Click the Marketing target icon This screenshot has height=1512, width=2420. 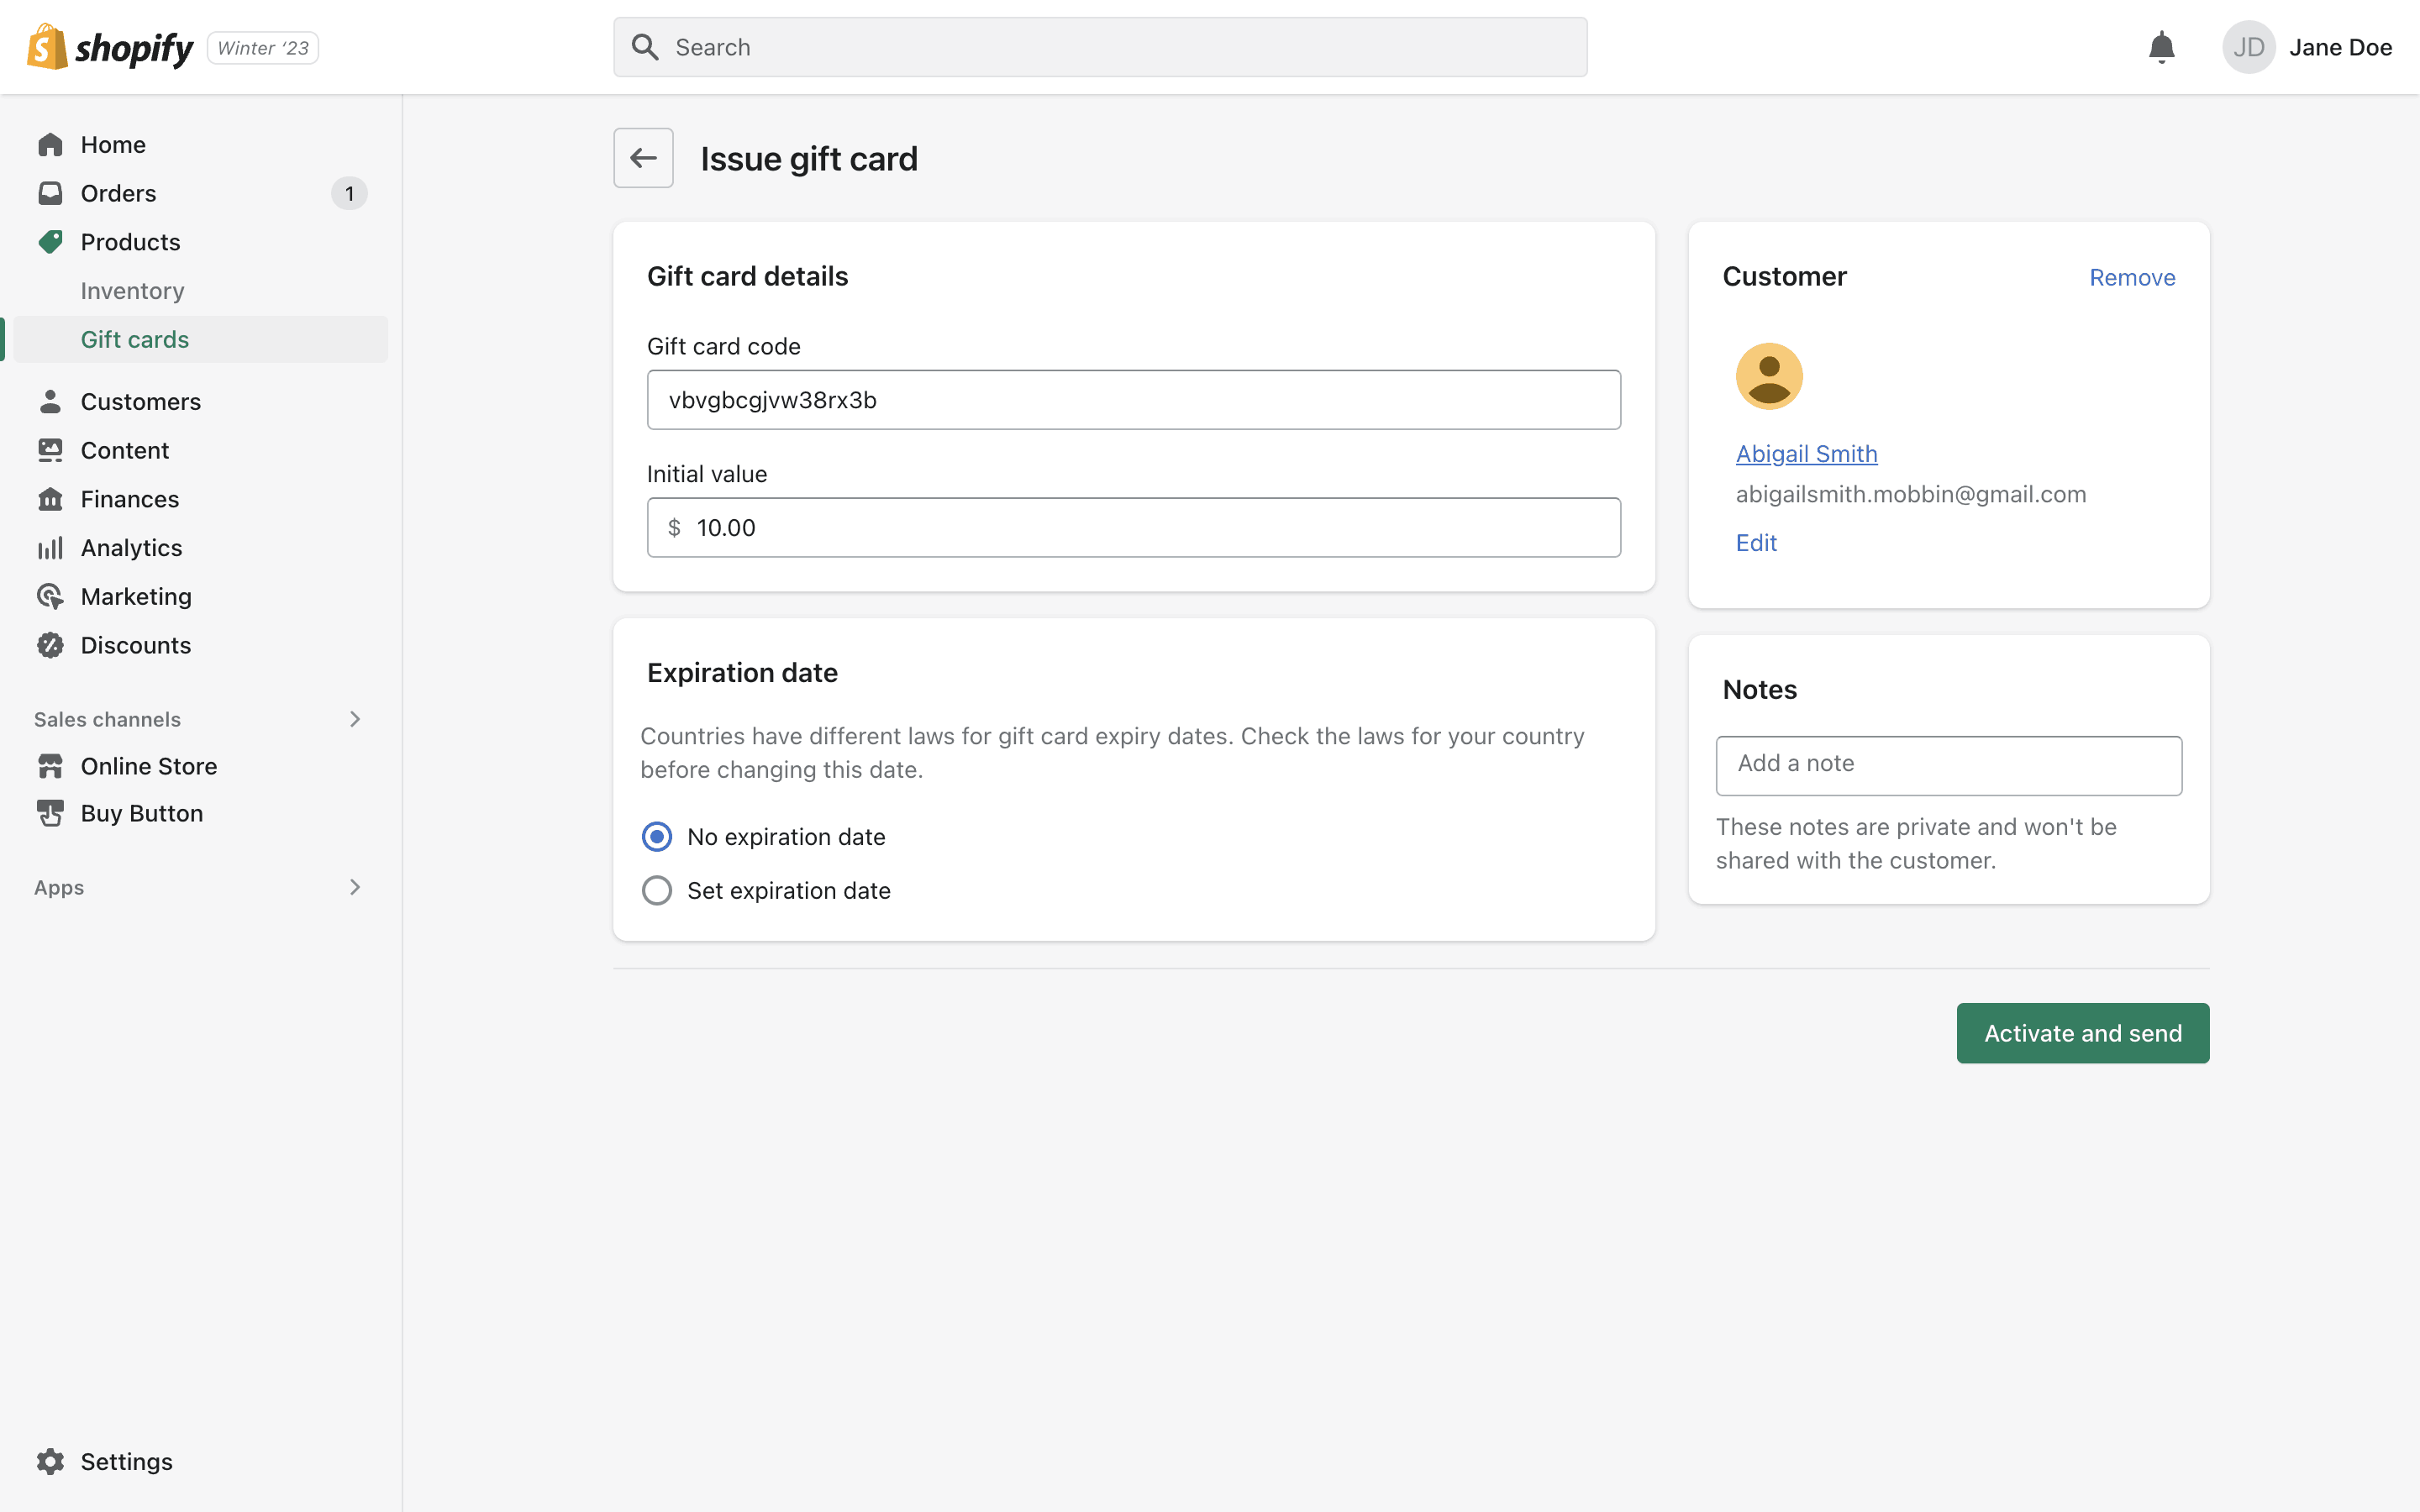pyautogui.click(x=50, y=597)
